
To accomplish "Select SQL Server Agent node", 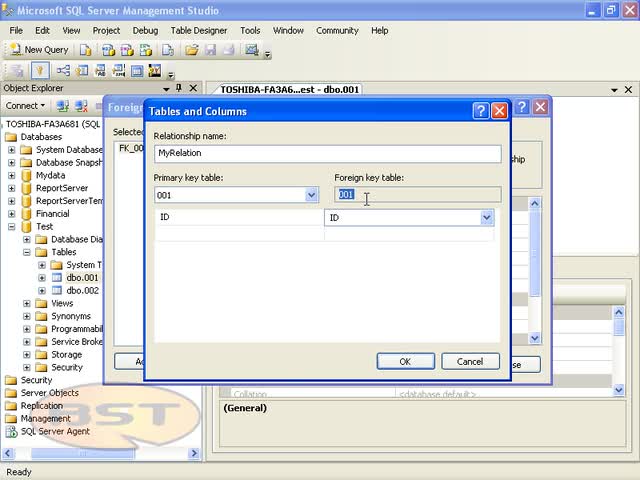I will tap(55, 432).
